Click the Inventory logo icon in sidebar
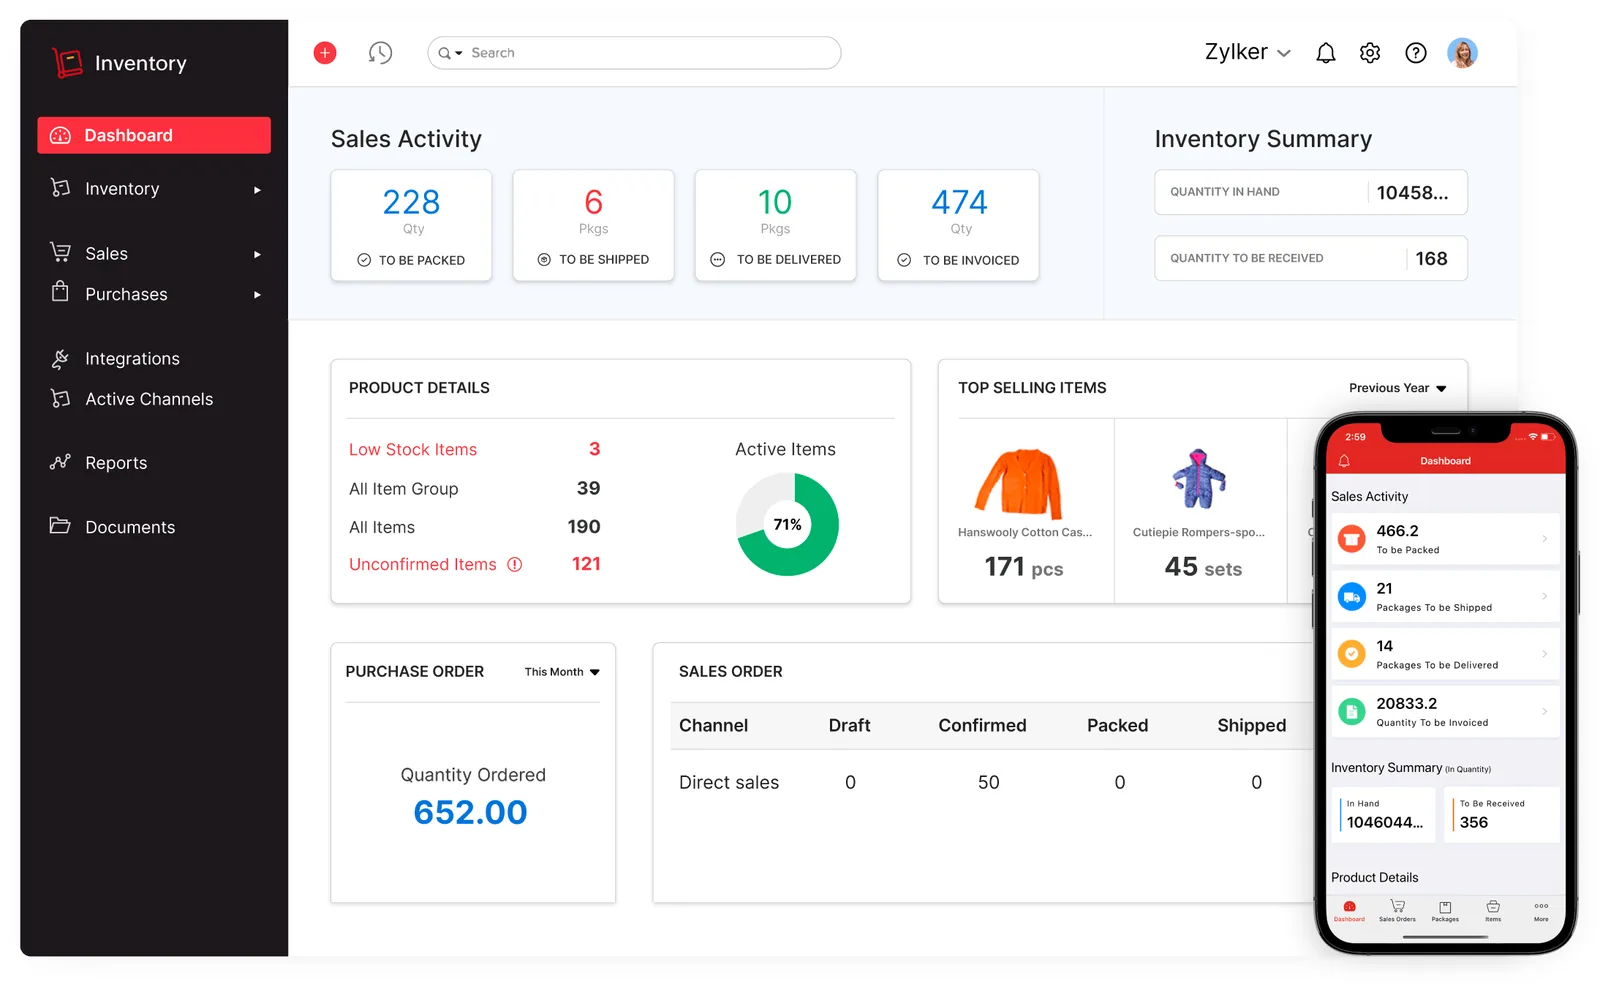The height and width of the screenshot is (984, 1600). [67, 63]
